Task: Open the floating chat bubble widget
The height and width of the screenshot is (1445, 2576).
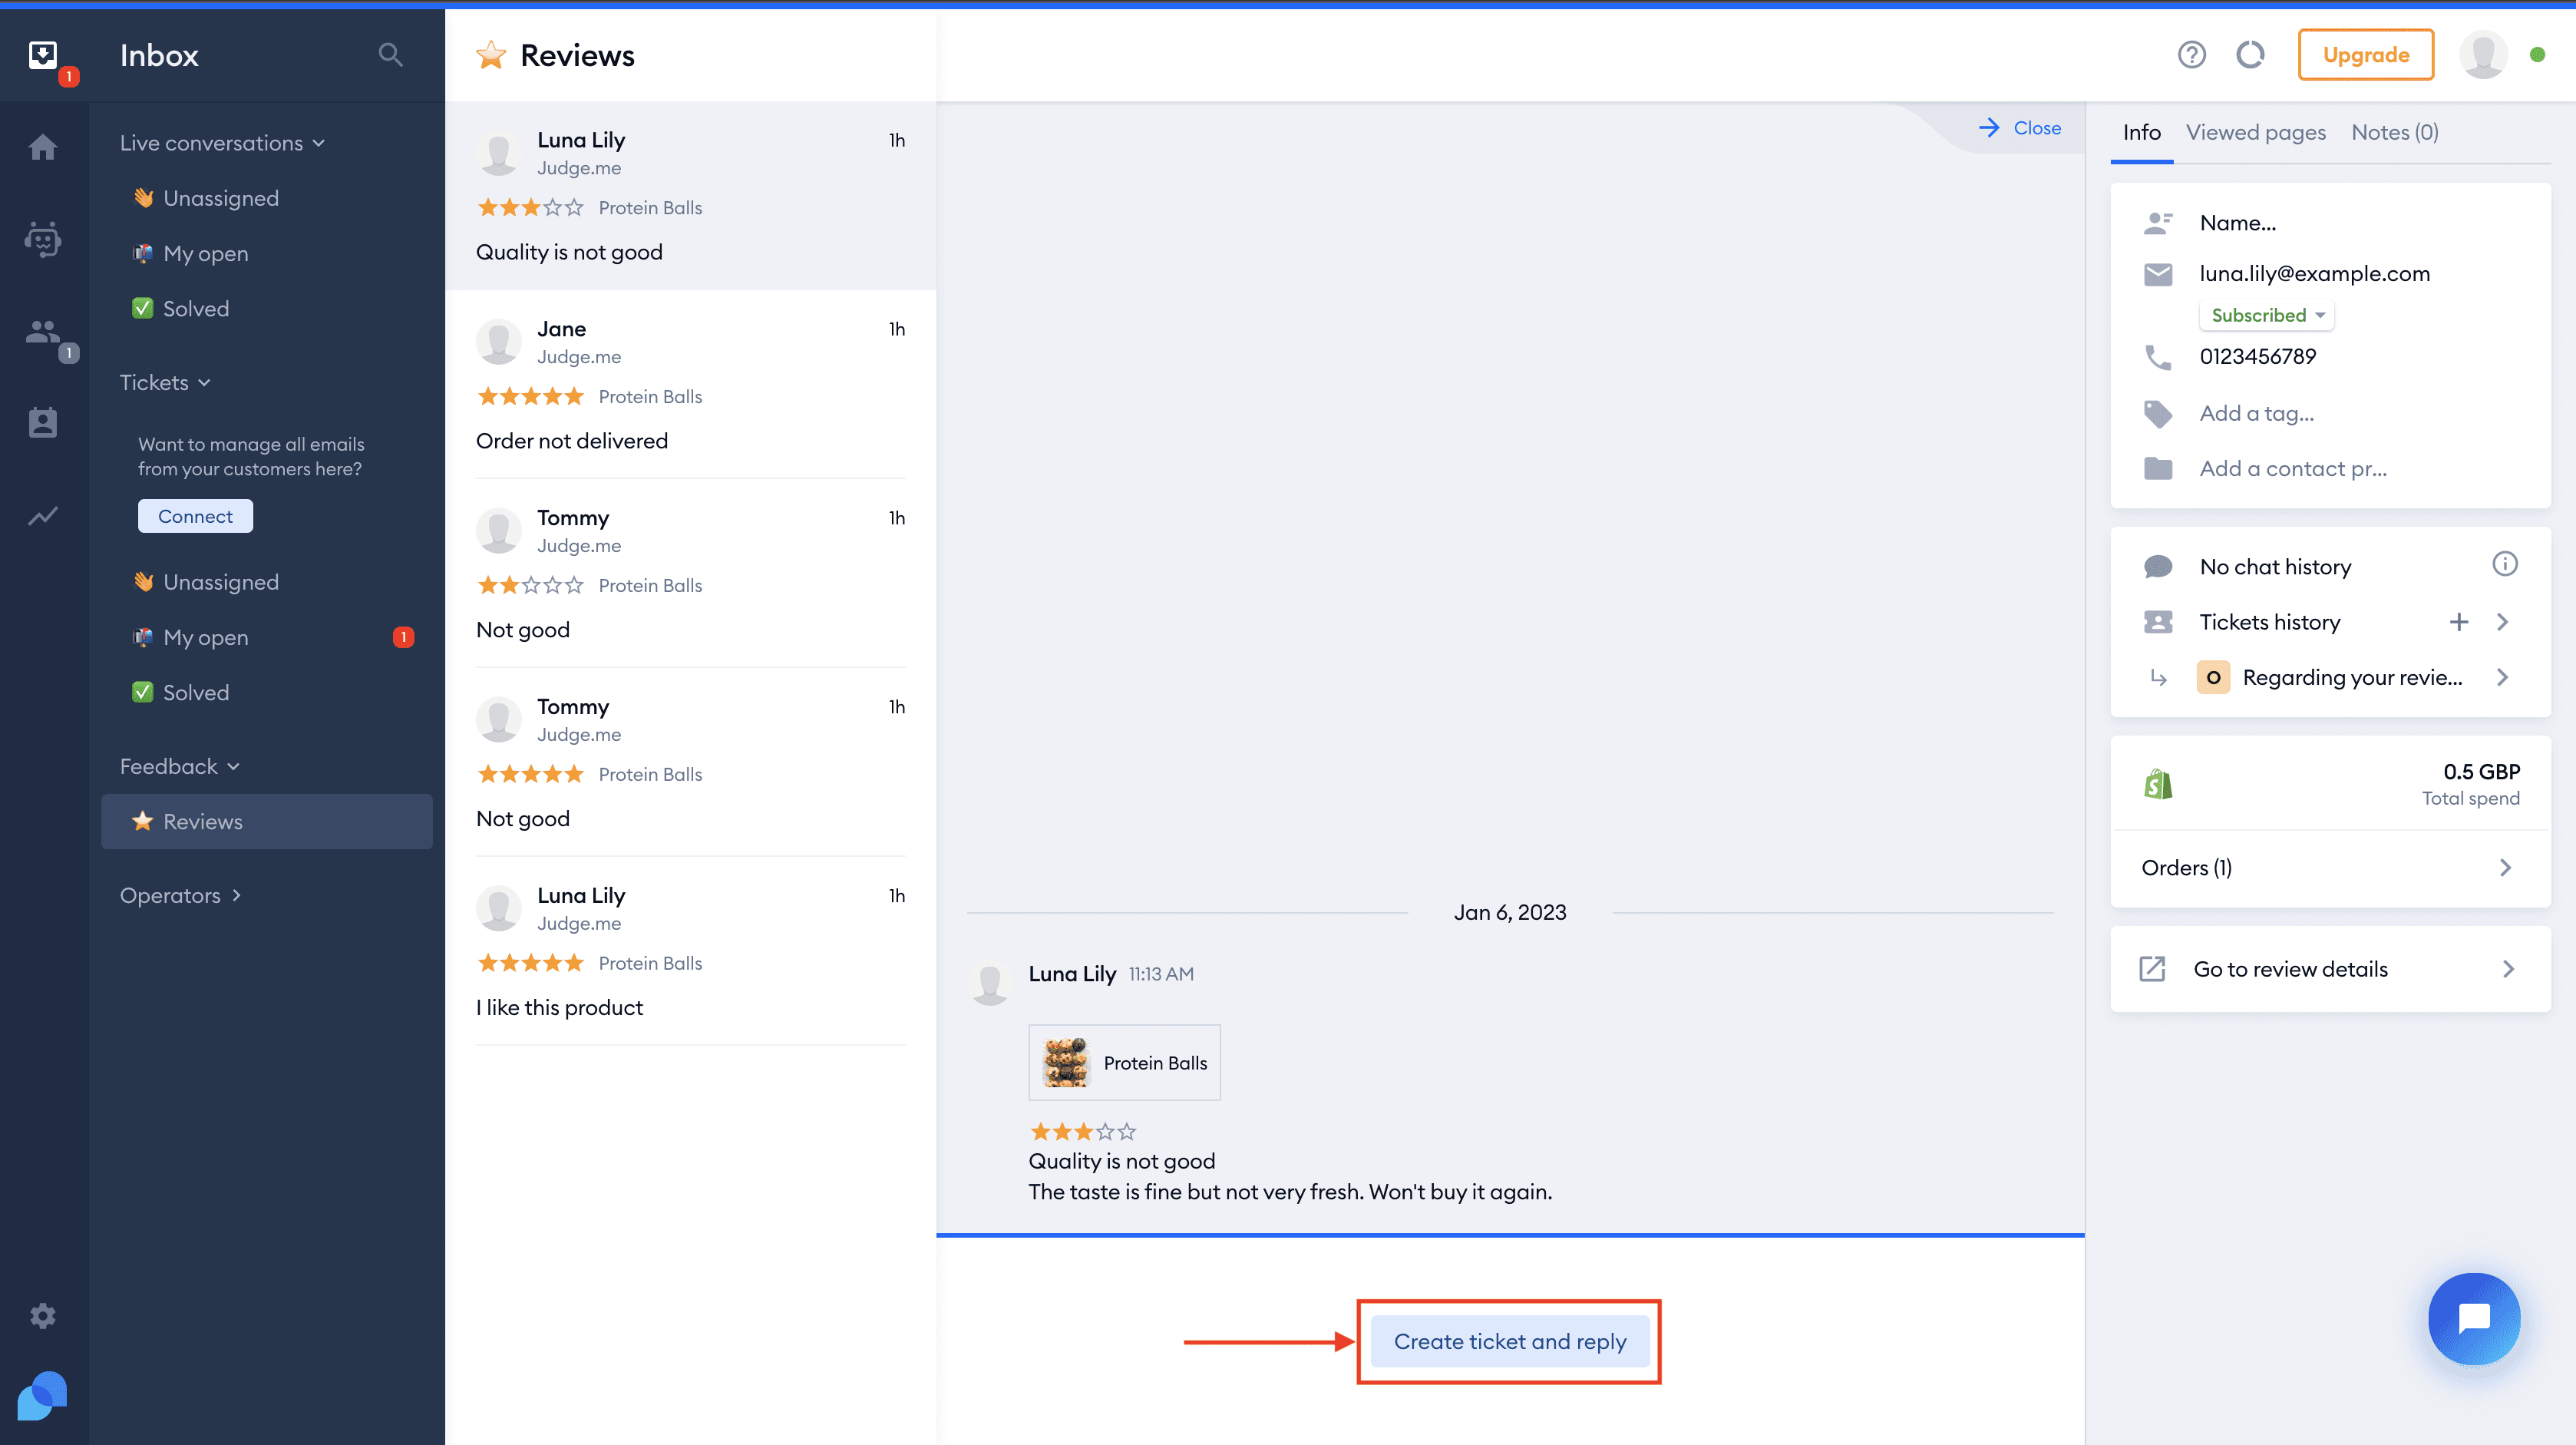Action: 2473,1318
